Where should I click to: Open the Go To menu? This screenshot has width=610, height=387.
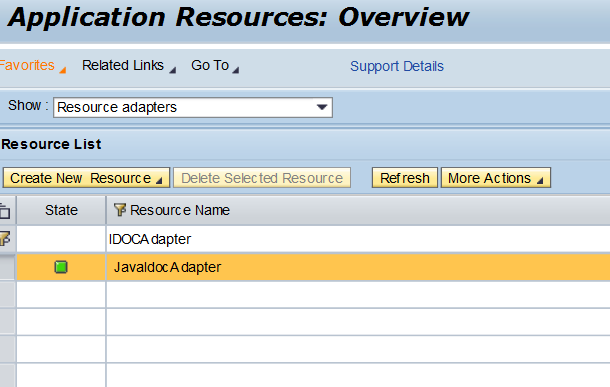214,65
